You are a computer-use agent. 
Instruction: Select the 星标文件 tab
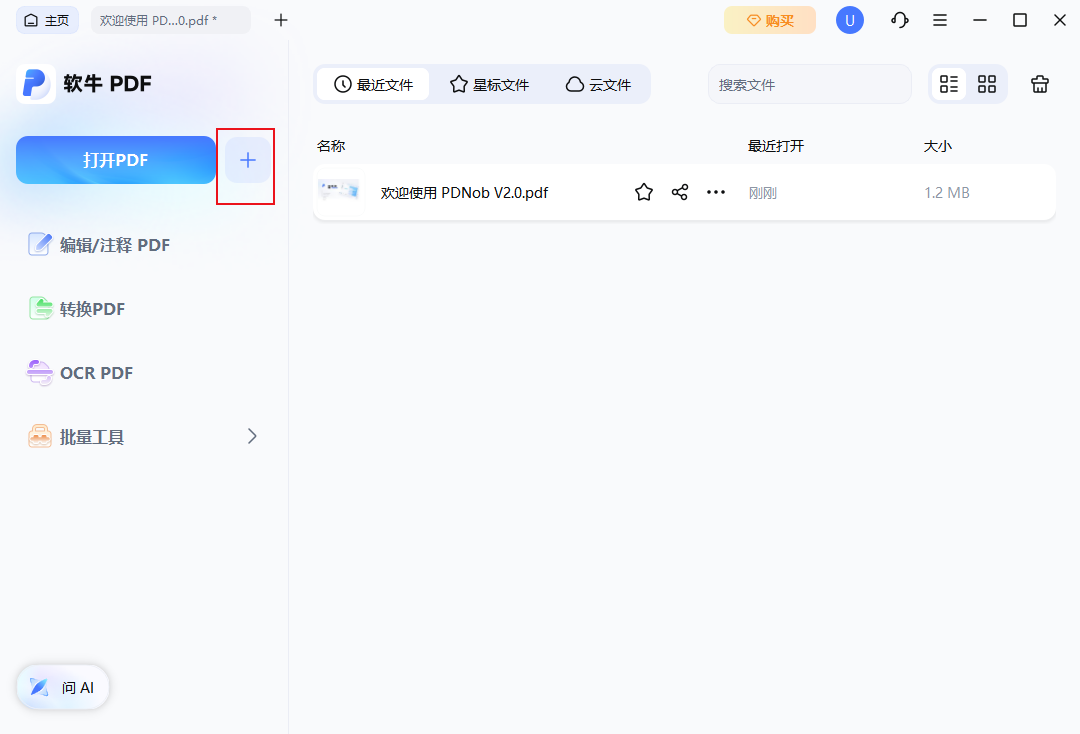click(489, 84)
